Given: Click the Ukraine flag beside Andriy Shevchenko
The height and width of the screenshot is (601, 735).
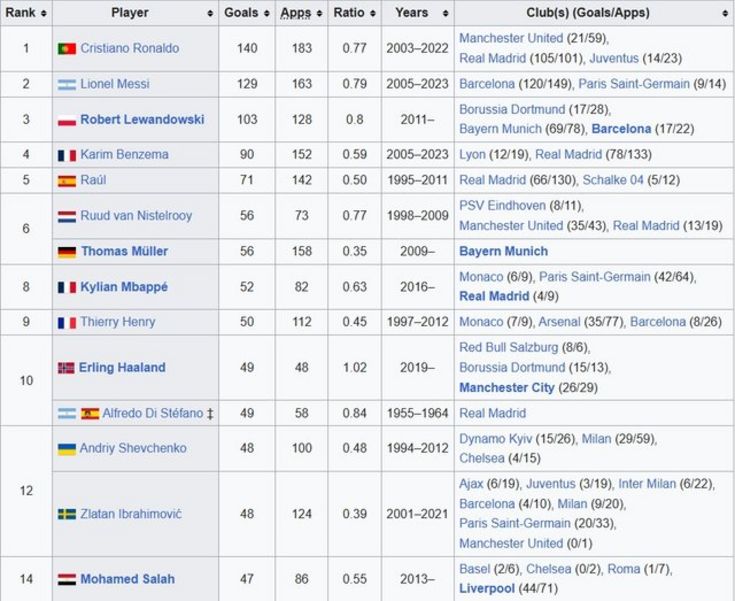Looking at the screenshot, I should 67,449.
